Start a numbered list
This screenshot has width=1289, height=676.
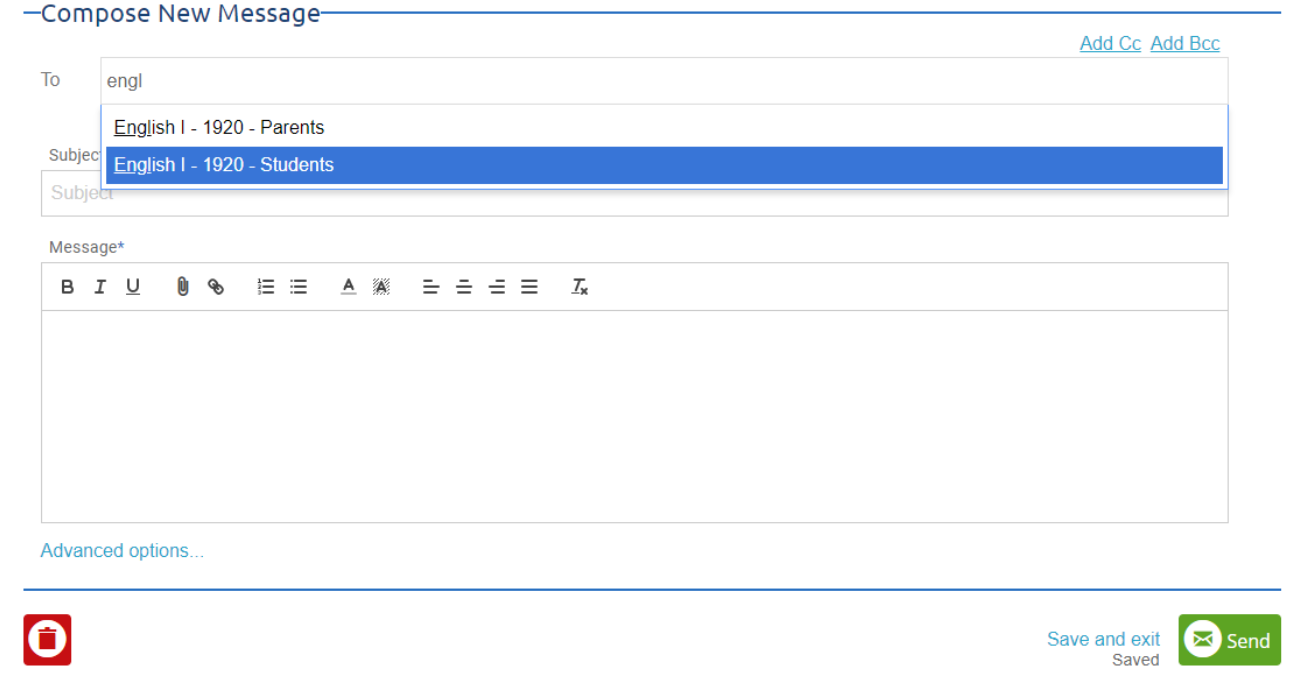coord(266,287)
